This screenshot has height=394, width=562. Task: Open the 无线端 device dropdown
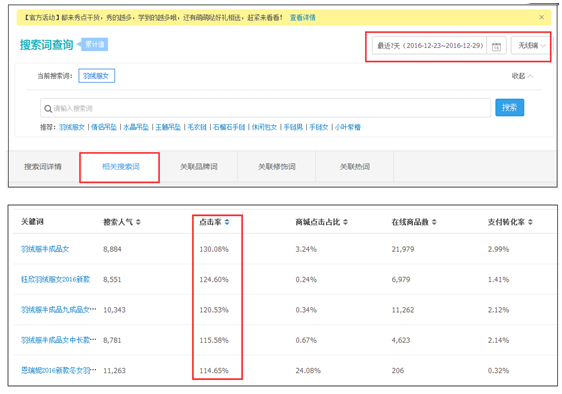[x=531, y=46]
